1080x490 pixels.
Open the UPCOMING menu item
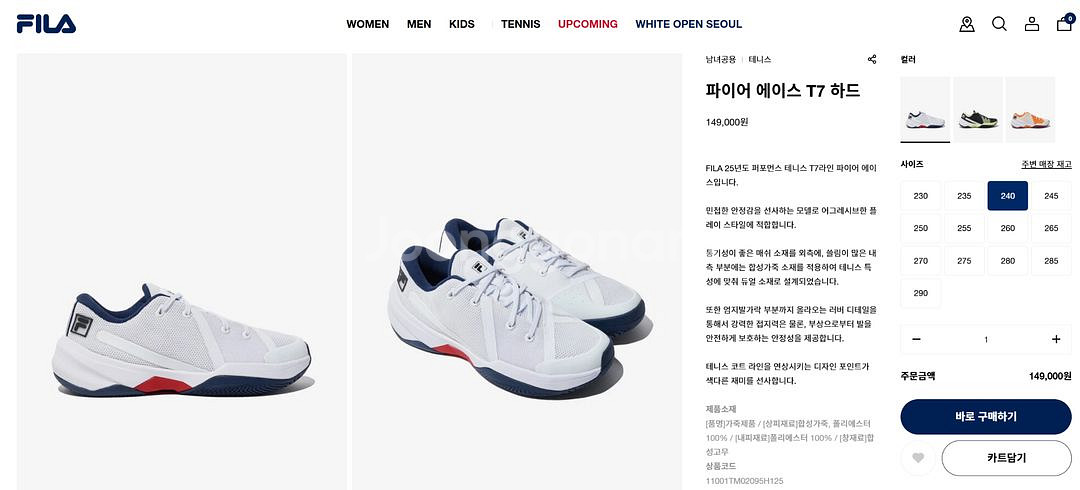tap(588, 24)
